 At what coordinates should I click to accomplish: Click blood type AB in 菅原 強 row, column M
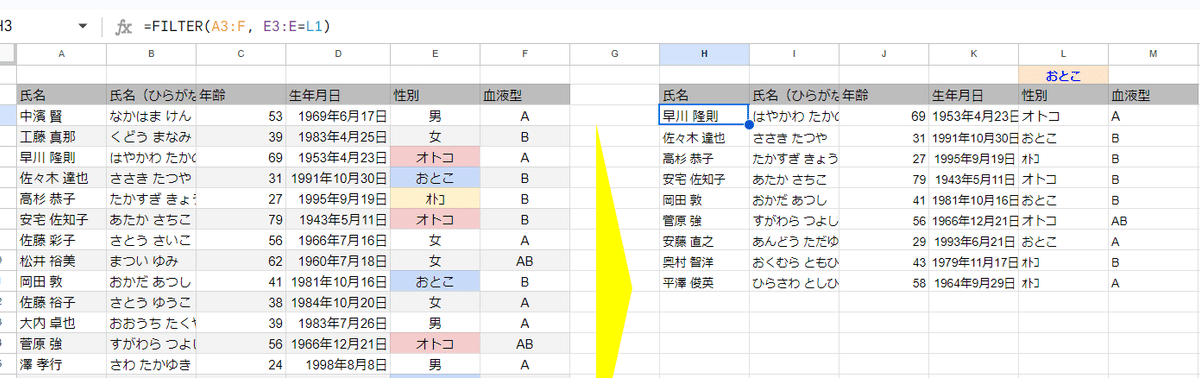tap(1153, 220)
